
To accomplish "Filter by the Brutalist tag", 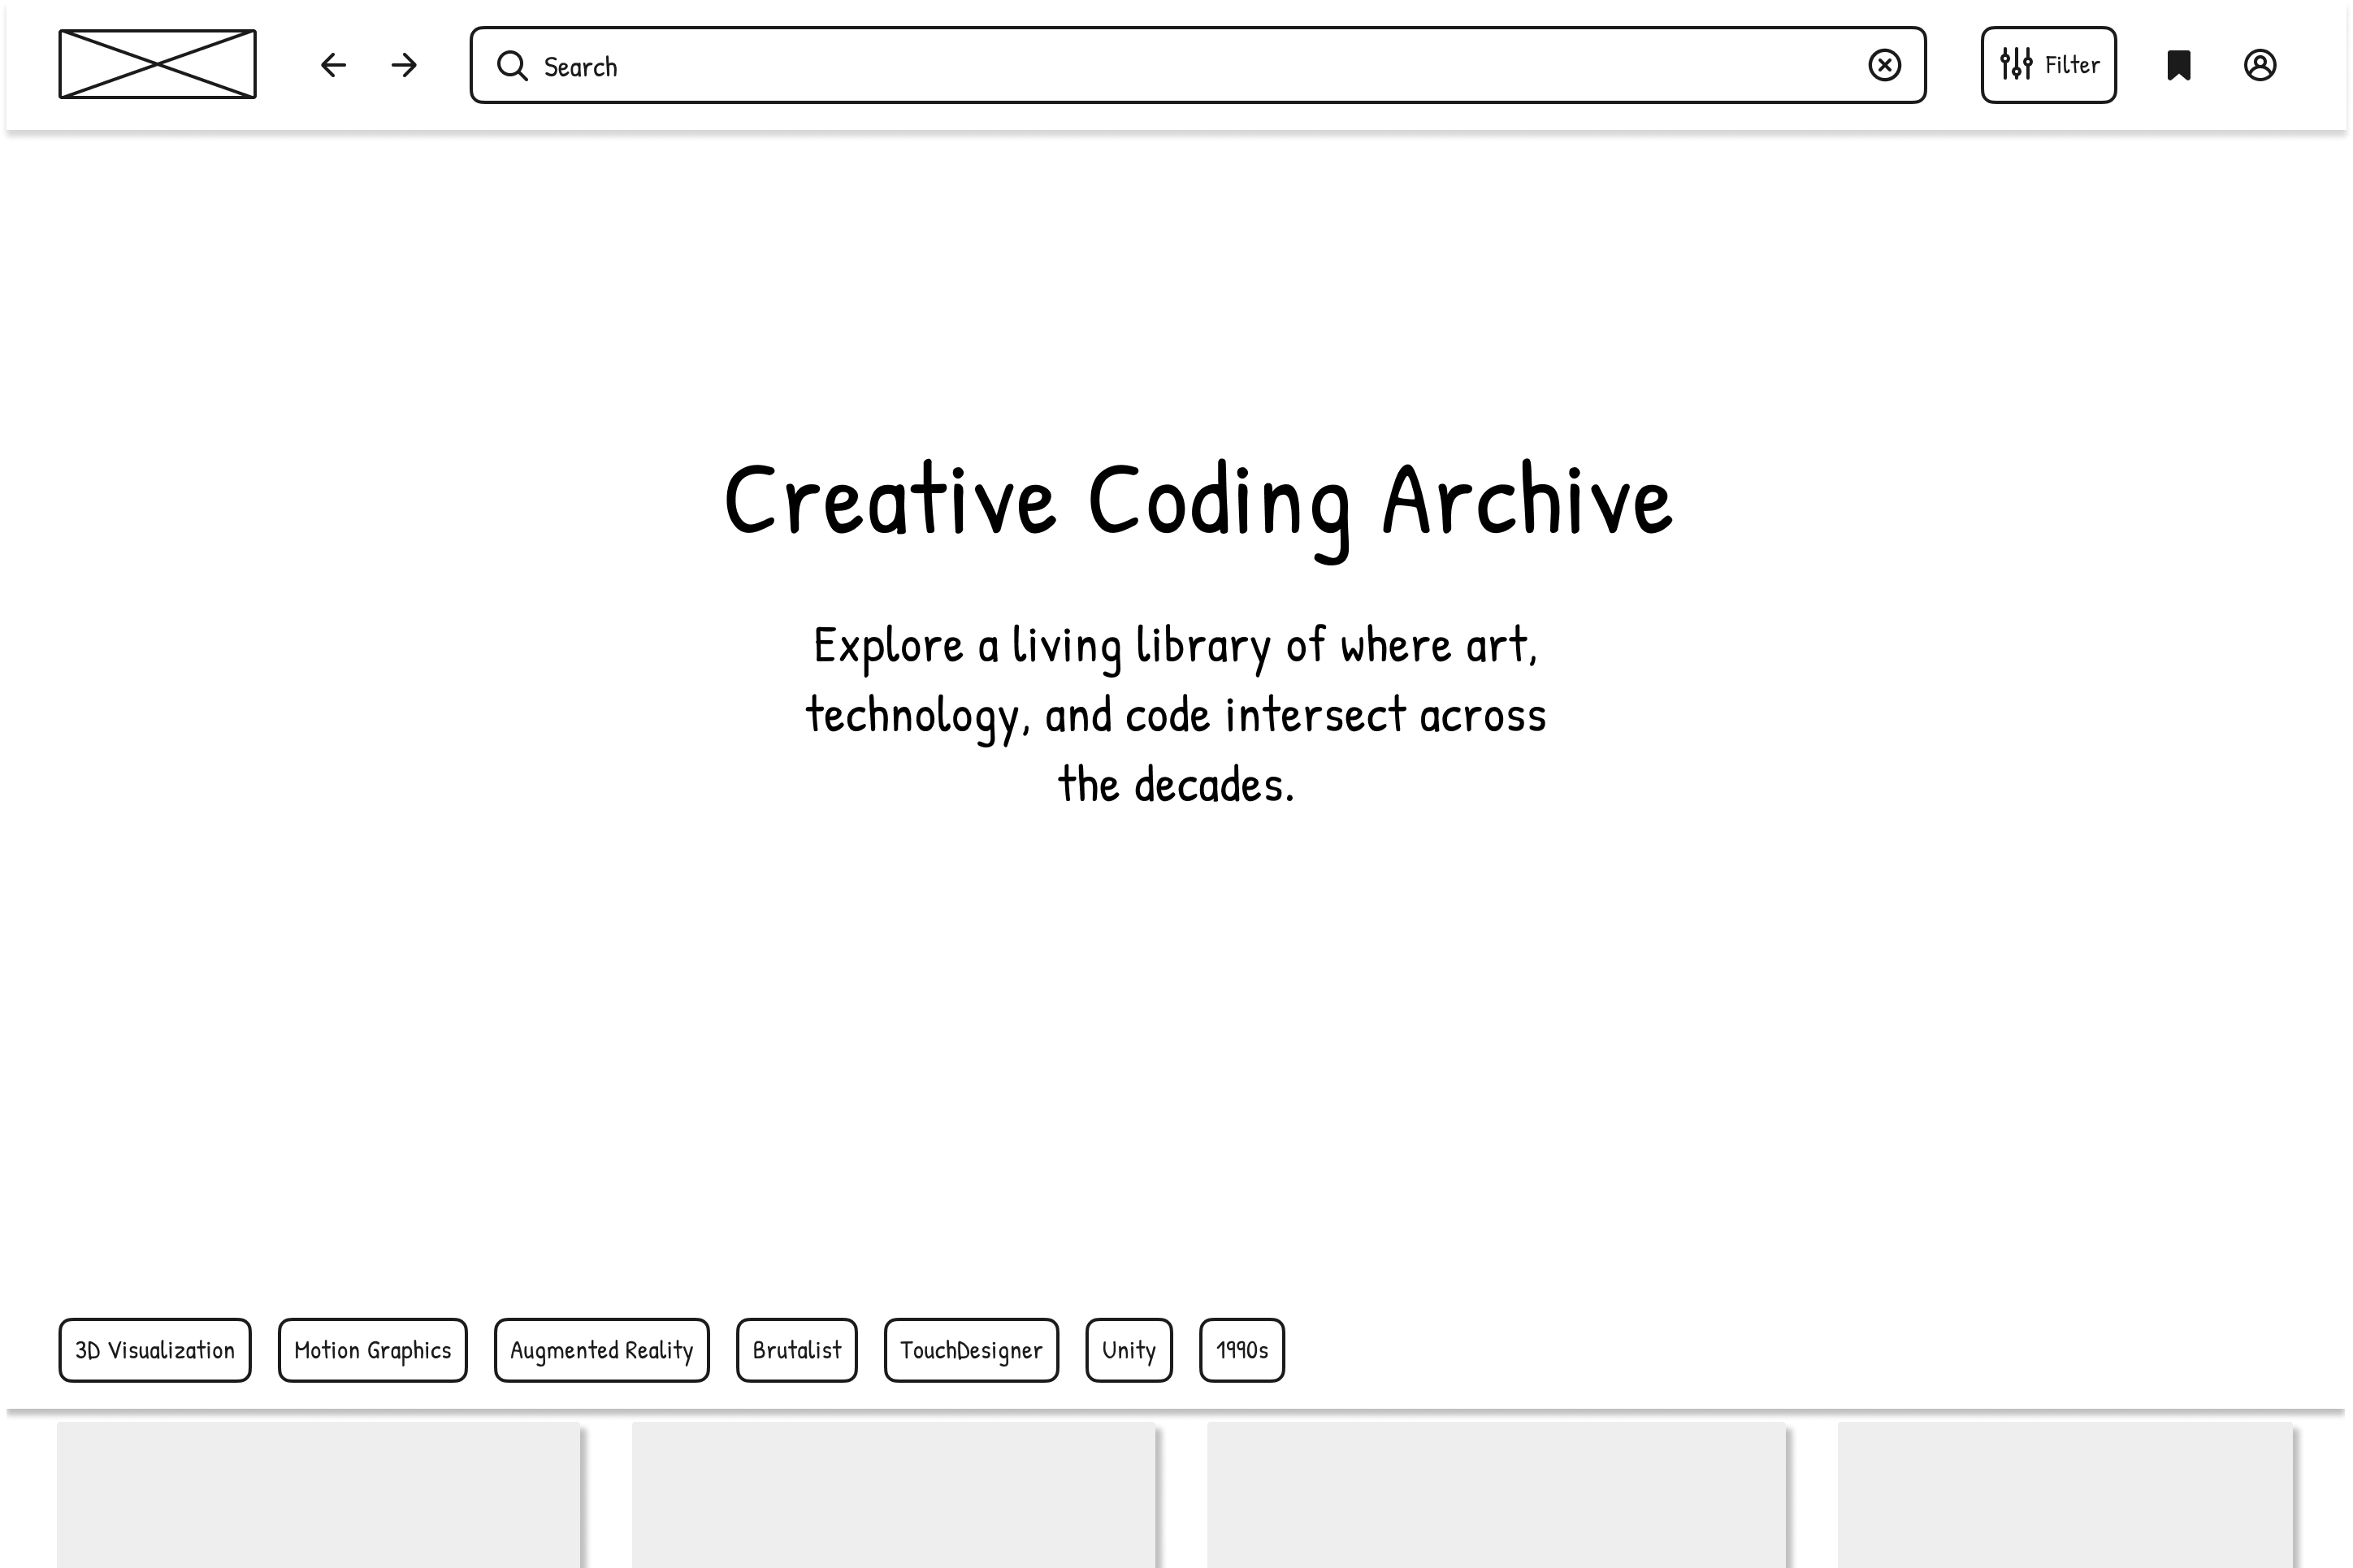I will [x=796, y=1350].
